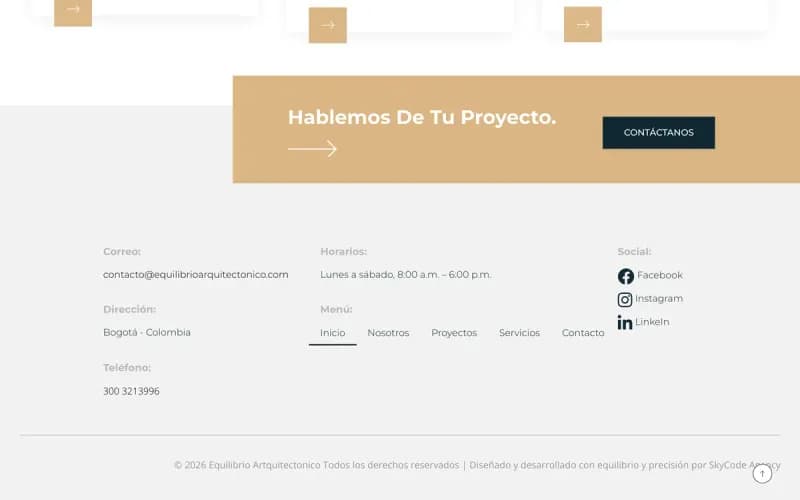Click the CONTÁCTANOS button
Screen dimensions: 800x500
click(659, 133)
